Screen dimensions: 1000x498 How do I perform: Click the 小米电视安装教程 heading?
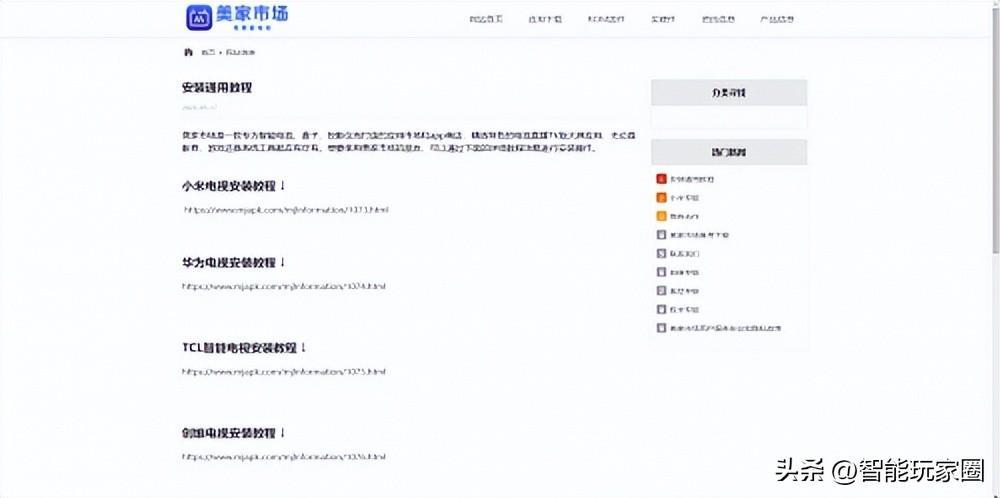233,186
